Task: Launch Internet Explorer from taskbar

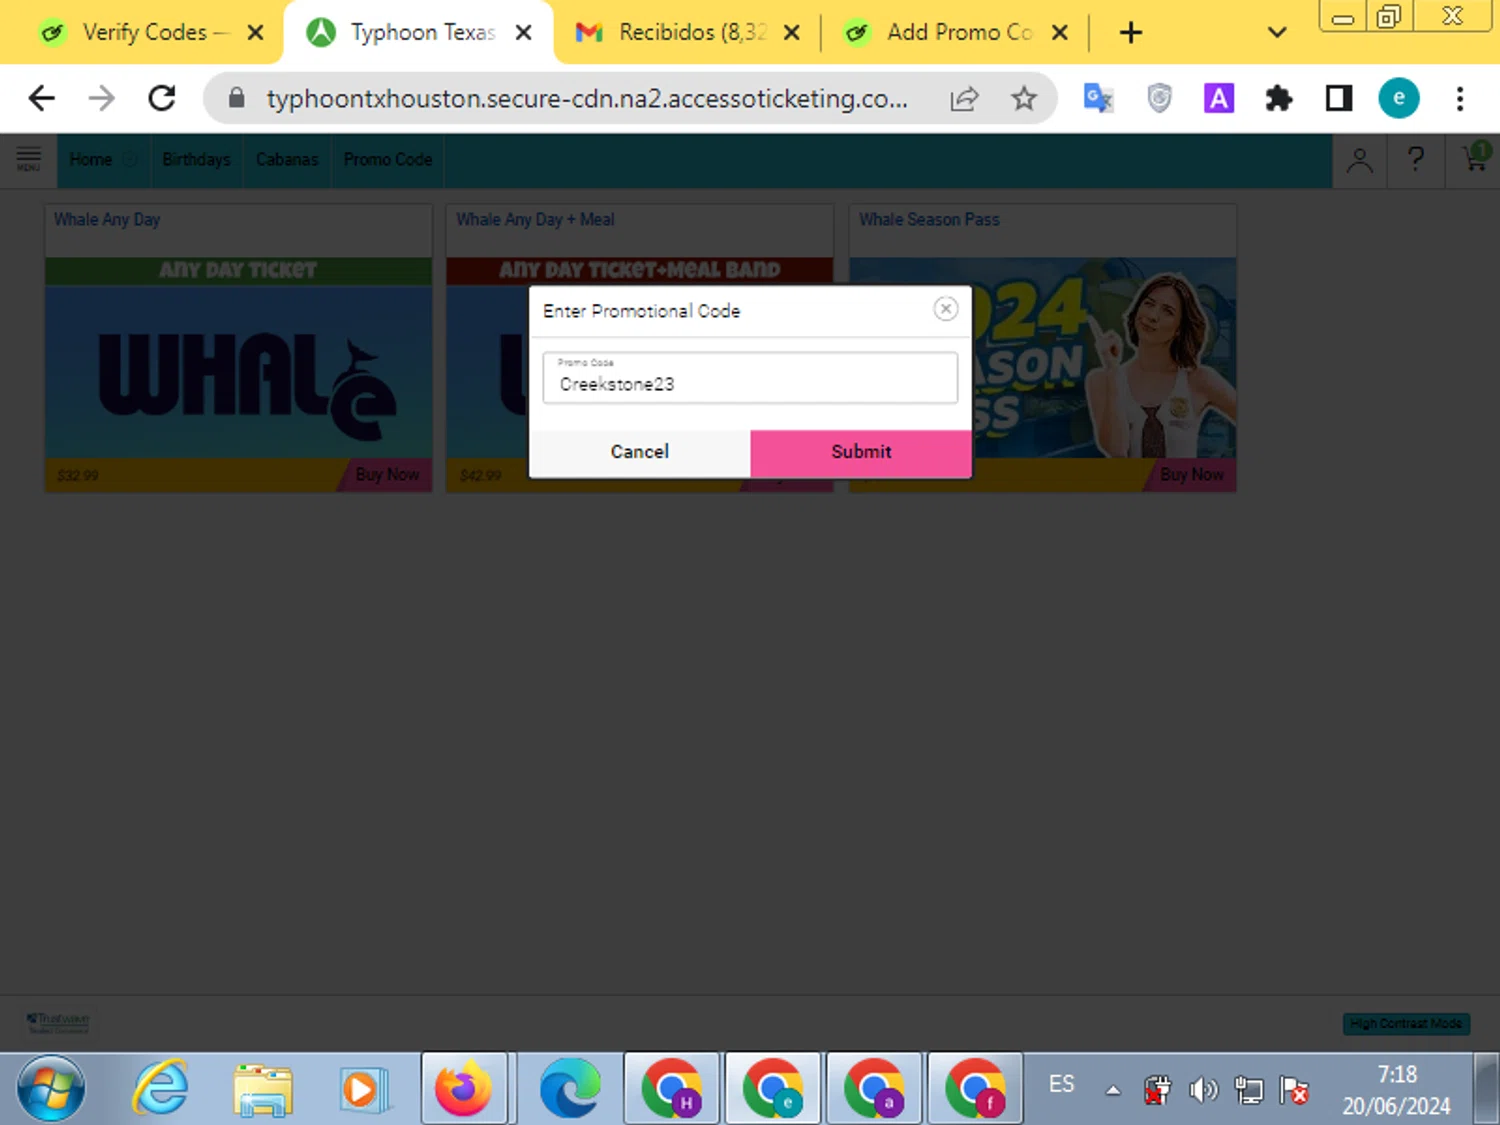Action: click(161, 1088)
